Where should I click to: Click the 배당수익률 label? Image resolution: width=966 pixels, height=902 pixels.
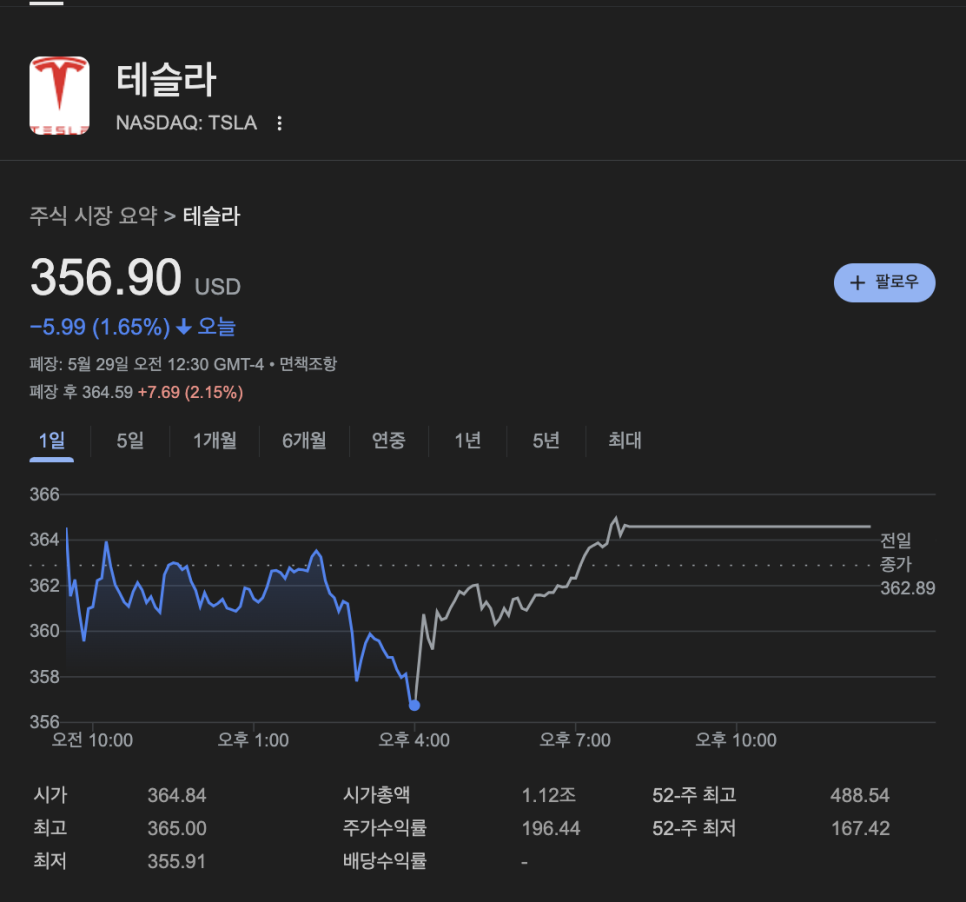(385, 861)
